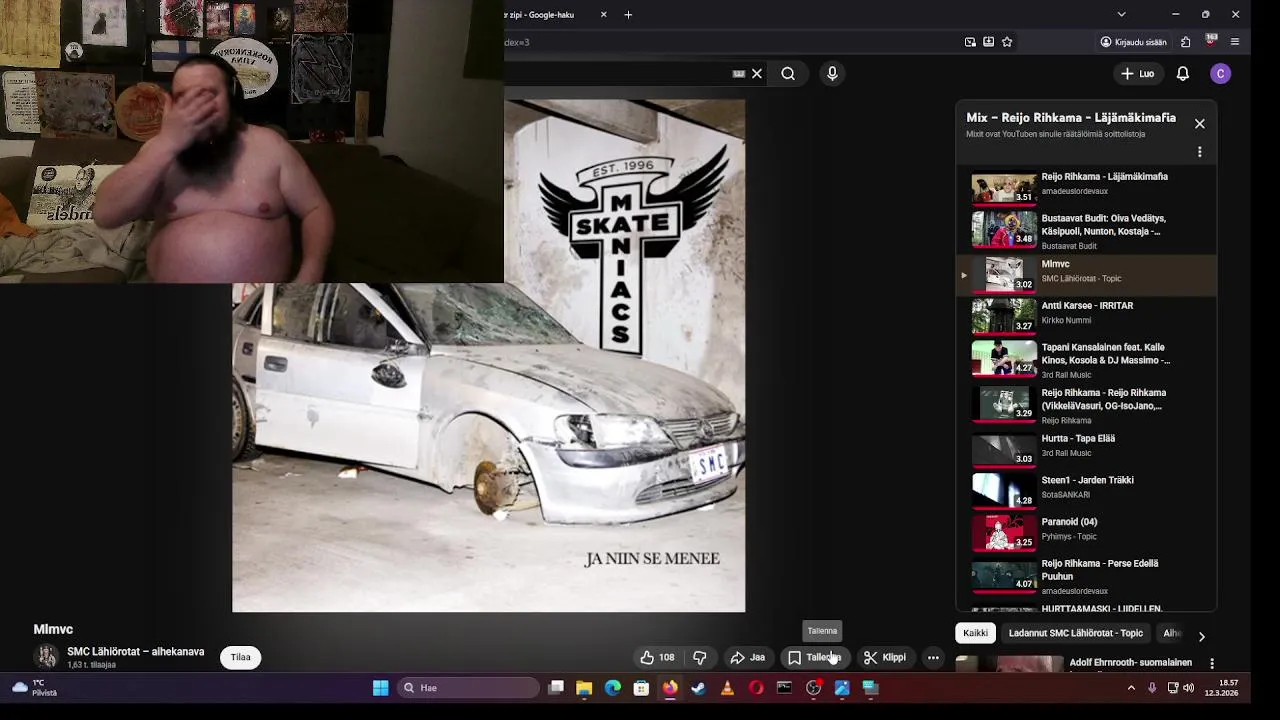Viewport: 1280px width, 720px height.
Task: Open YouTube notifications bell
Action: click(x=1183, y=73)
